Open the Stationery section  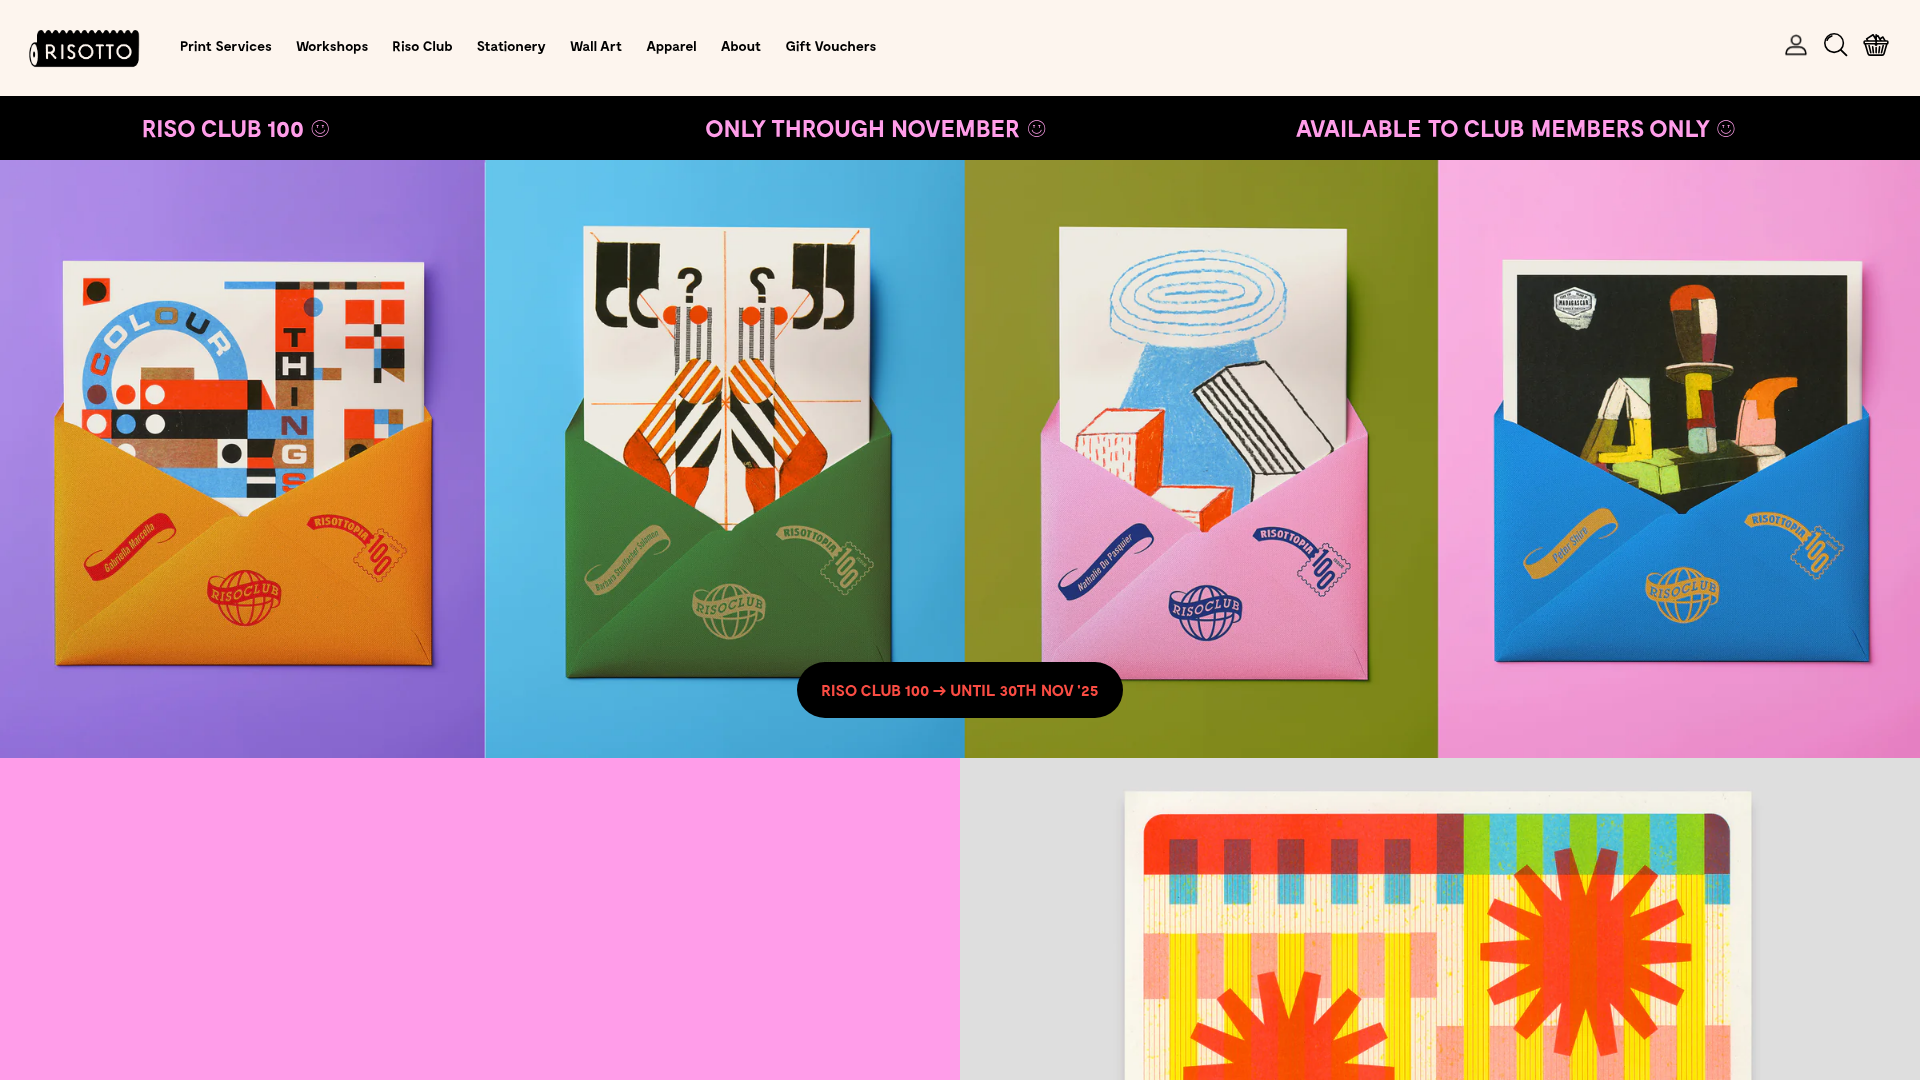tap(511, 46)
